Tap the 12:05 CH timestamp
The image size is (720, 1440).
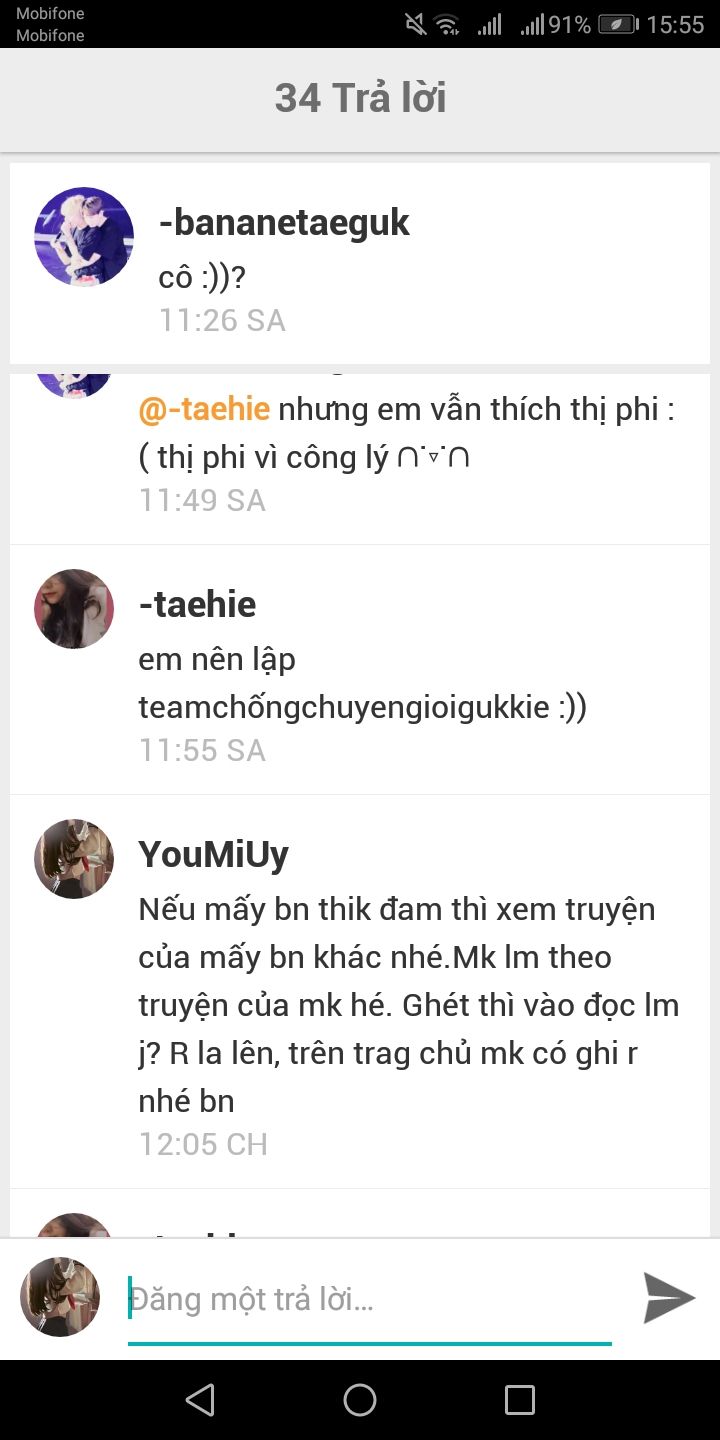click(203, 1144)
